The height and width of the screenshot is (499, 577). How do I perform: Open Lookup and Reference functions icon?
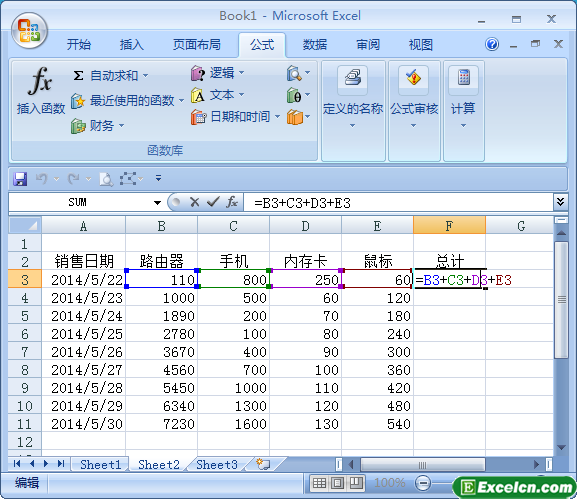(x=294, y=73)
